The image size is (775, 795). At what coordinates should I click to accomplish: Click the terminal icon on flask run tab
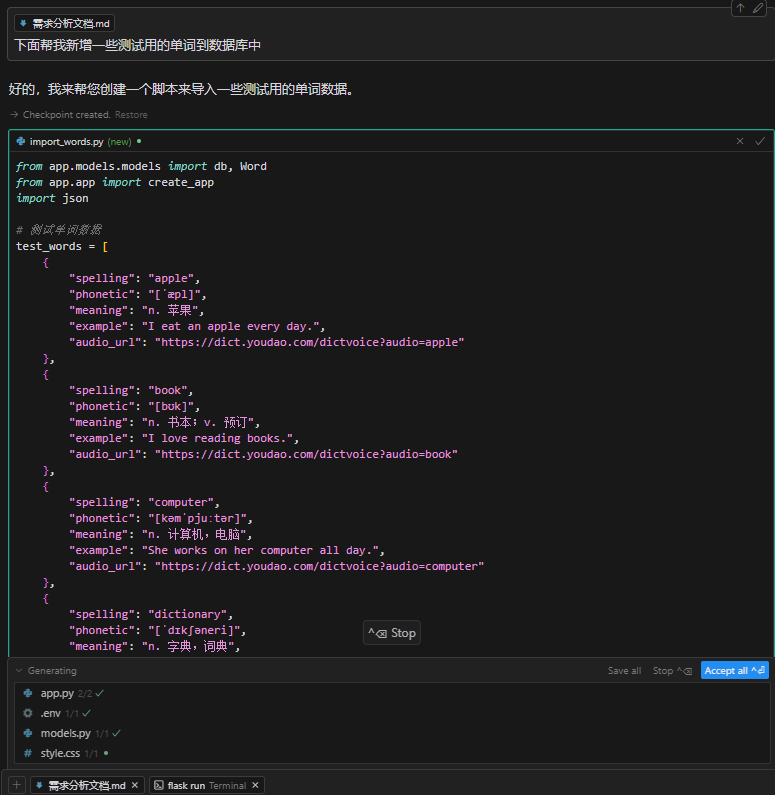[x=159, y=785]
